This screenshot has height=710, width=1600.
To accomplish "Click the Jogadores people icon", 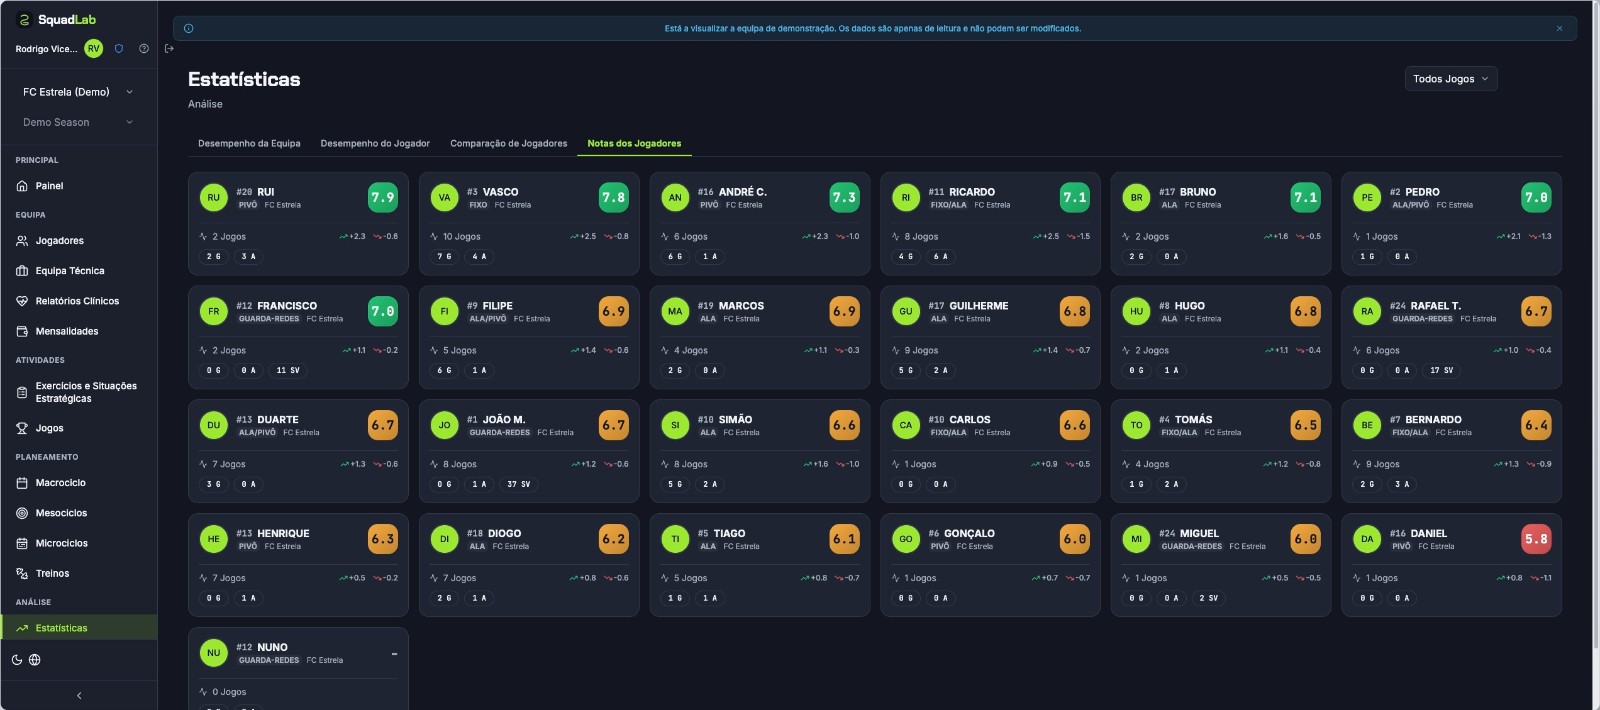I will pos(22,241).
